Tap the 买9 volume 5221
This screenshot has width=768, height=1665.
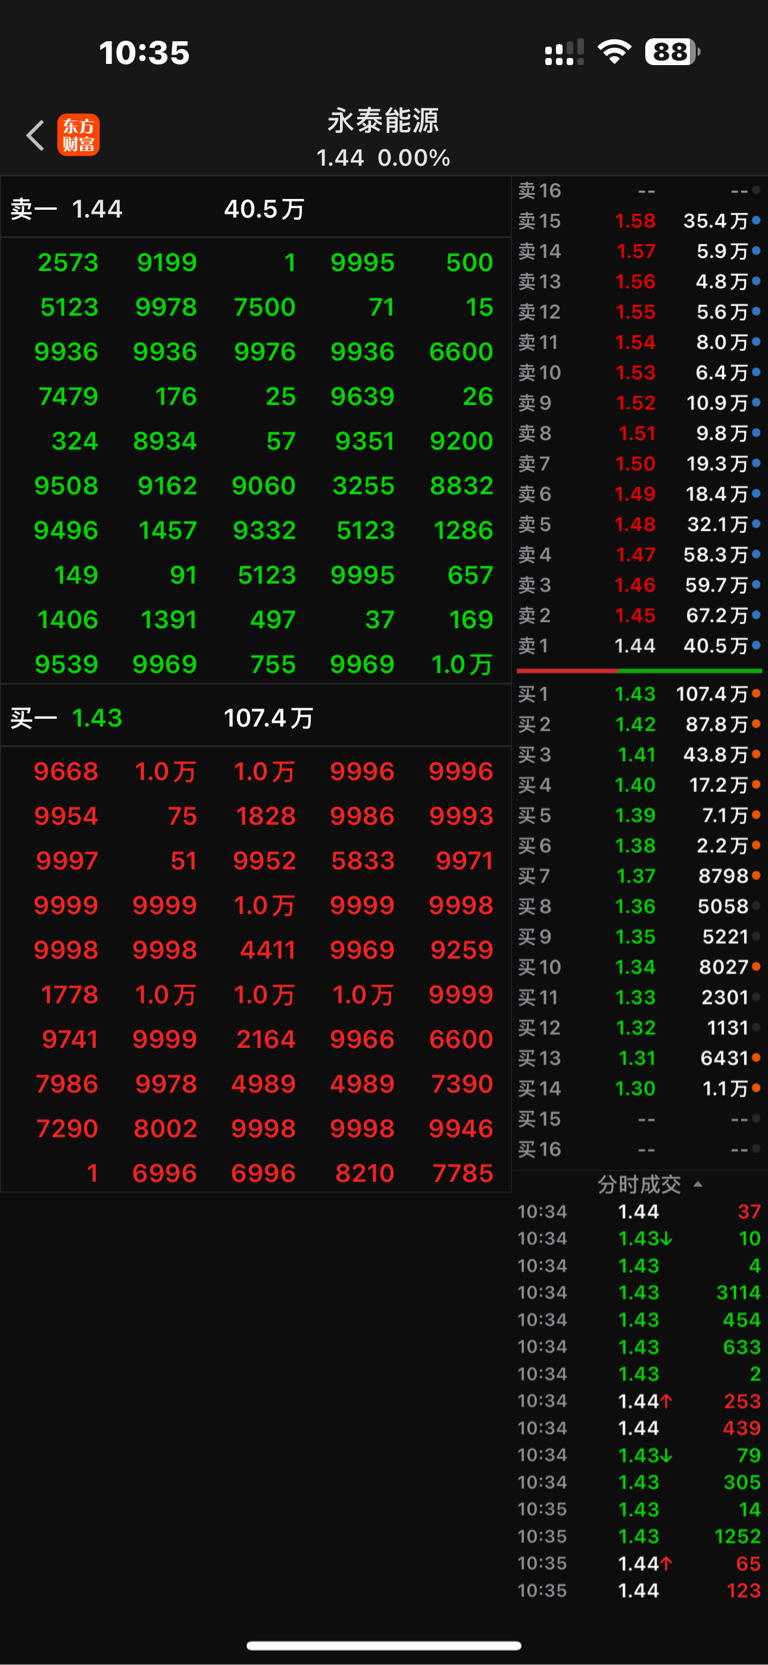(725, 937)
